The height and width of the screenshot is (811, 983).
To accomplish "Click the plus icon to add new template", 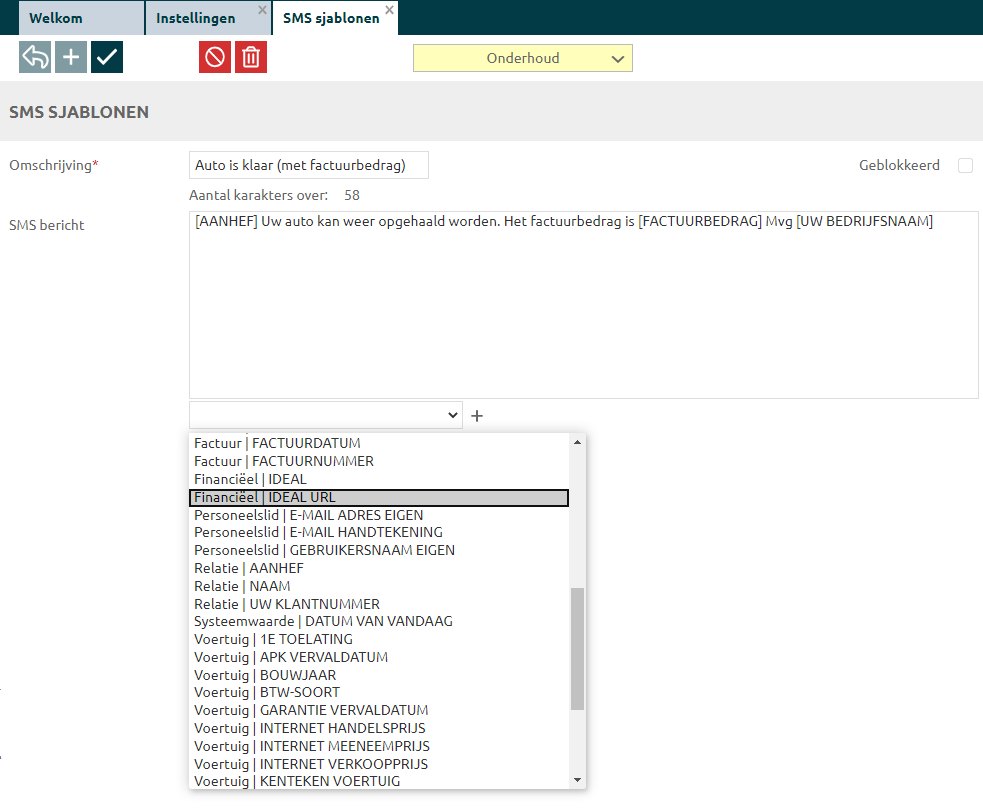I will pyautogui.click(x=71, y=57).
